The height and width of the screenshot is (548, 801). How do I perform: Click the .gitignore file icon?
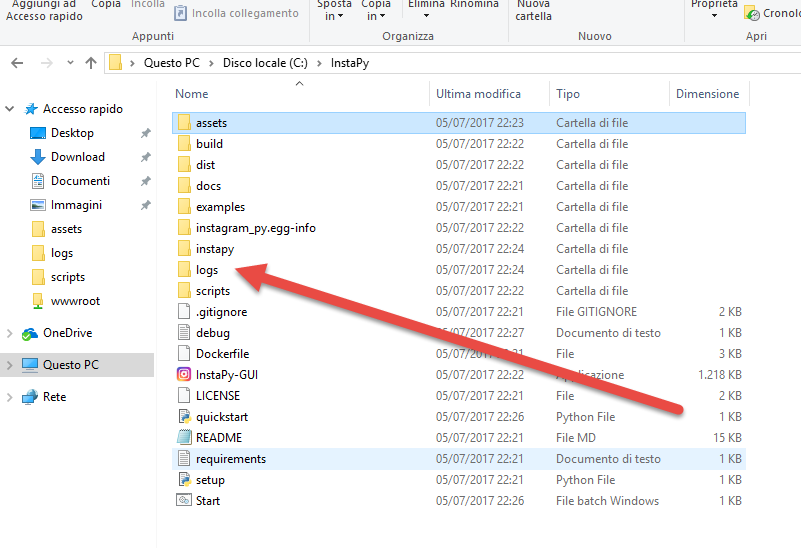(x=184, y=311)
